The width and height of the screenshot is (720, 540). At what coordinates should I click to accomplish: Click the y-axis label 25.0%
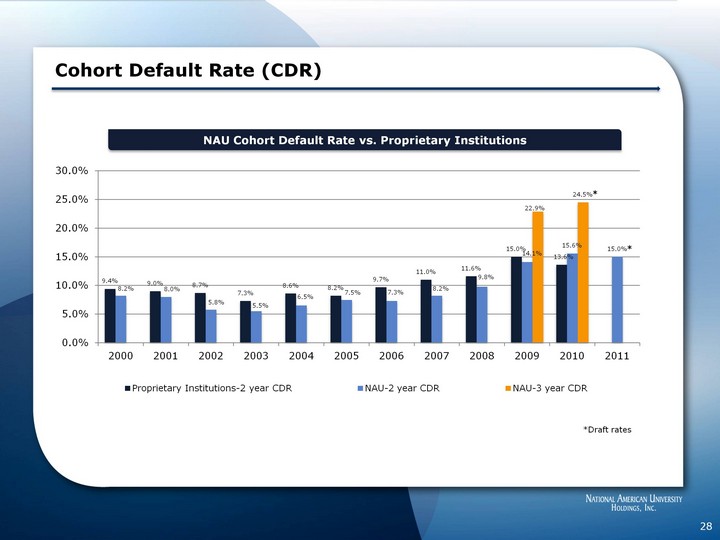pyautogui.click(x=72, y=200)
